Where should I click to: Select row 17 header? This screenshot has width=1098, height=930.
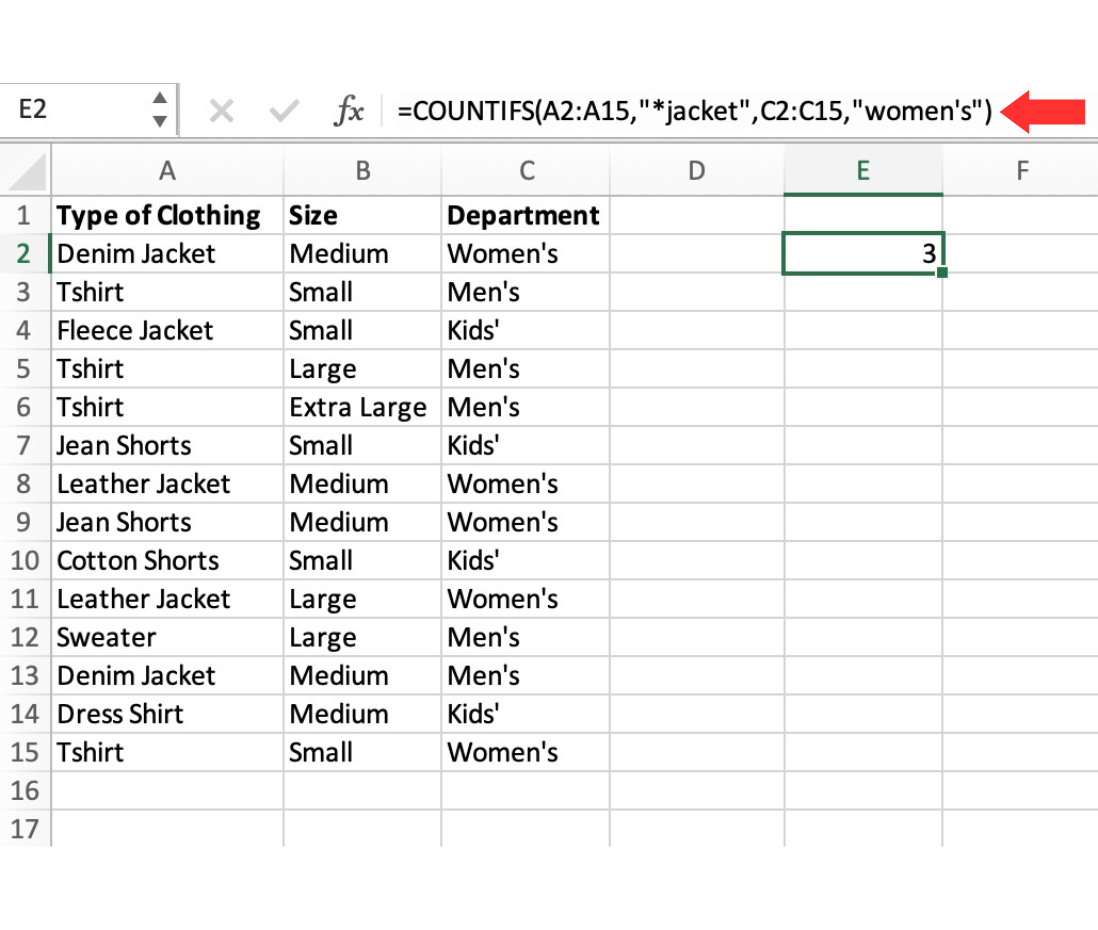(25, 829)
